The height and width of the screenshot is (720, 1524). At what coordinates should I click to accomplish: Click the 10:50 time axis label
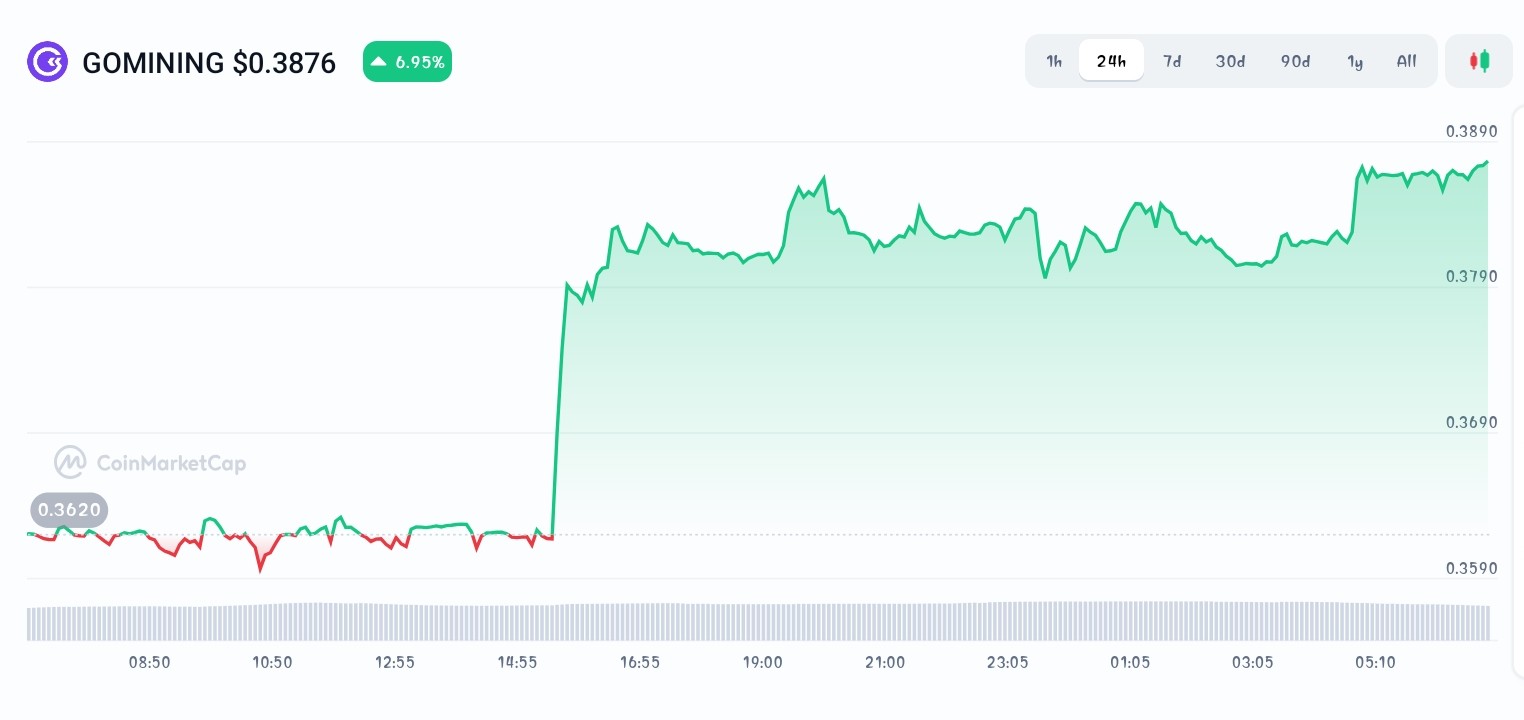click(x=272, y=662)
